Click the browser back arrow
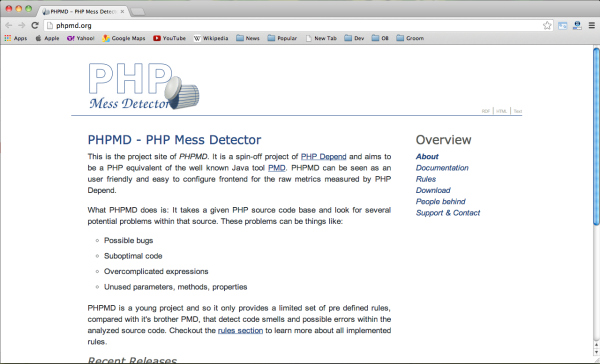Image resolution: width=600 pixels, height=364 pixels. coord(9,25)
